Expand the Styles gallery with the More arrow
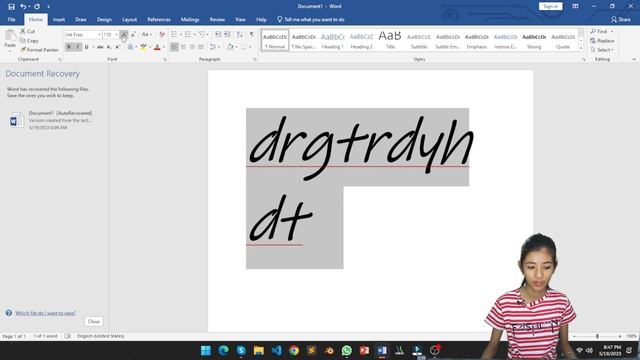This screenshot has width=640, height=360. pyautogui.click(x=581, y=49)
